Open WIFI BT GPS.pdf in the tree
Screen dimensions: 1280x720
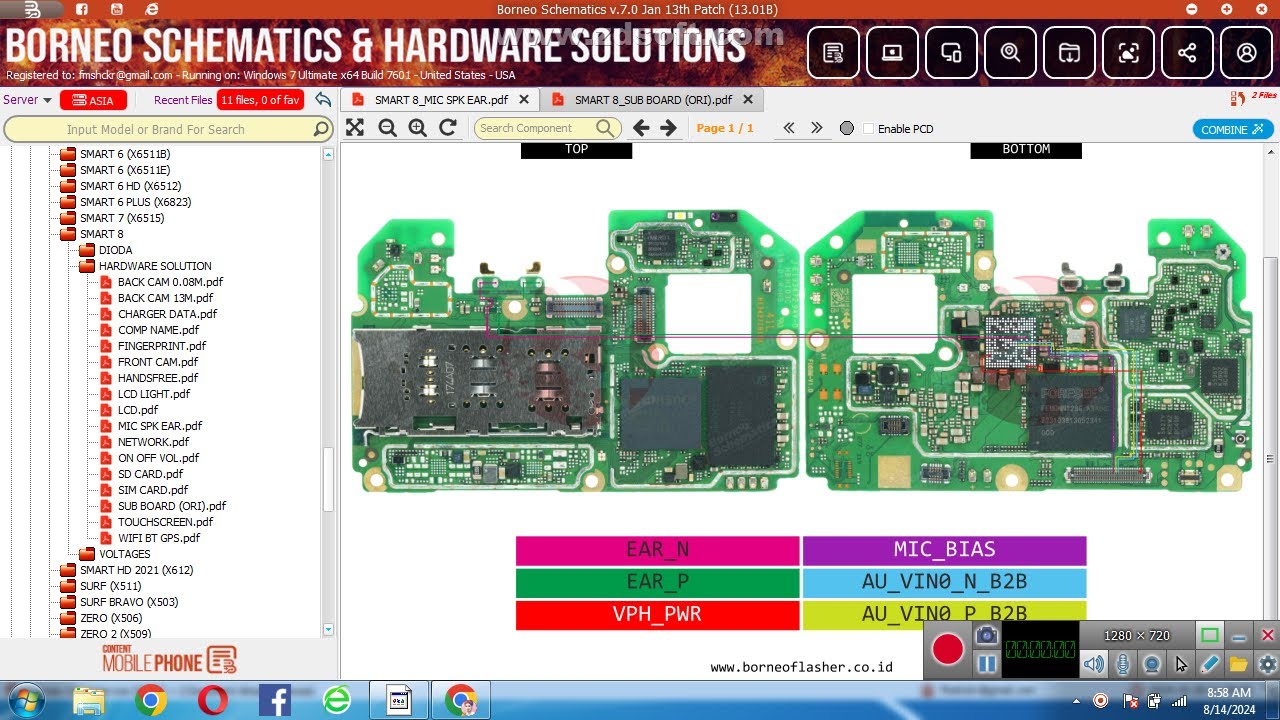tap(159, 538)
